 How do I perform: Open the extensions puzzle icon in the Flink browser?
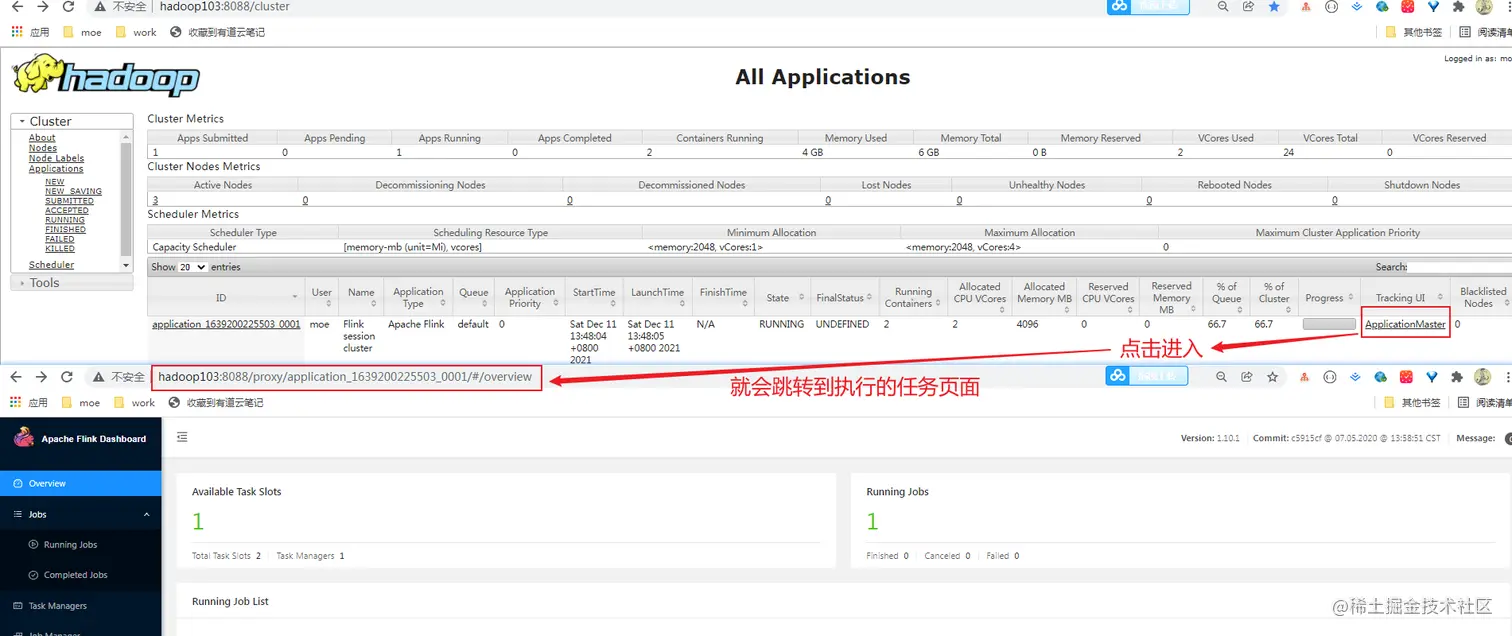pyautogui.click(x=1458, y=377)
